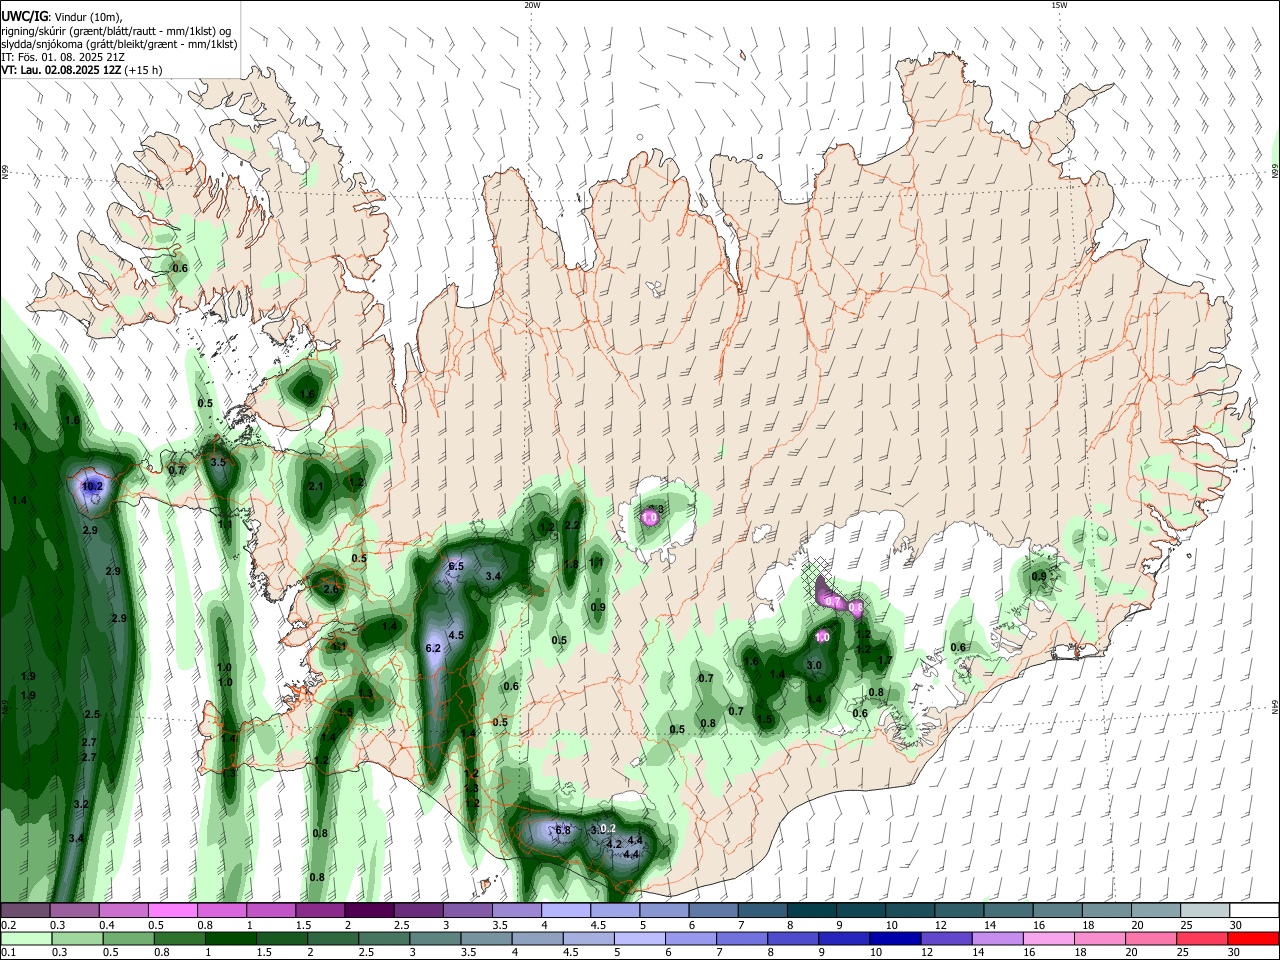1280x960 pixels.
Task: Click the '3.5' precipitation value on the map
Action: point(218,462)
